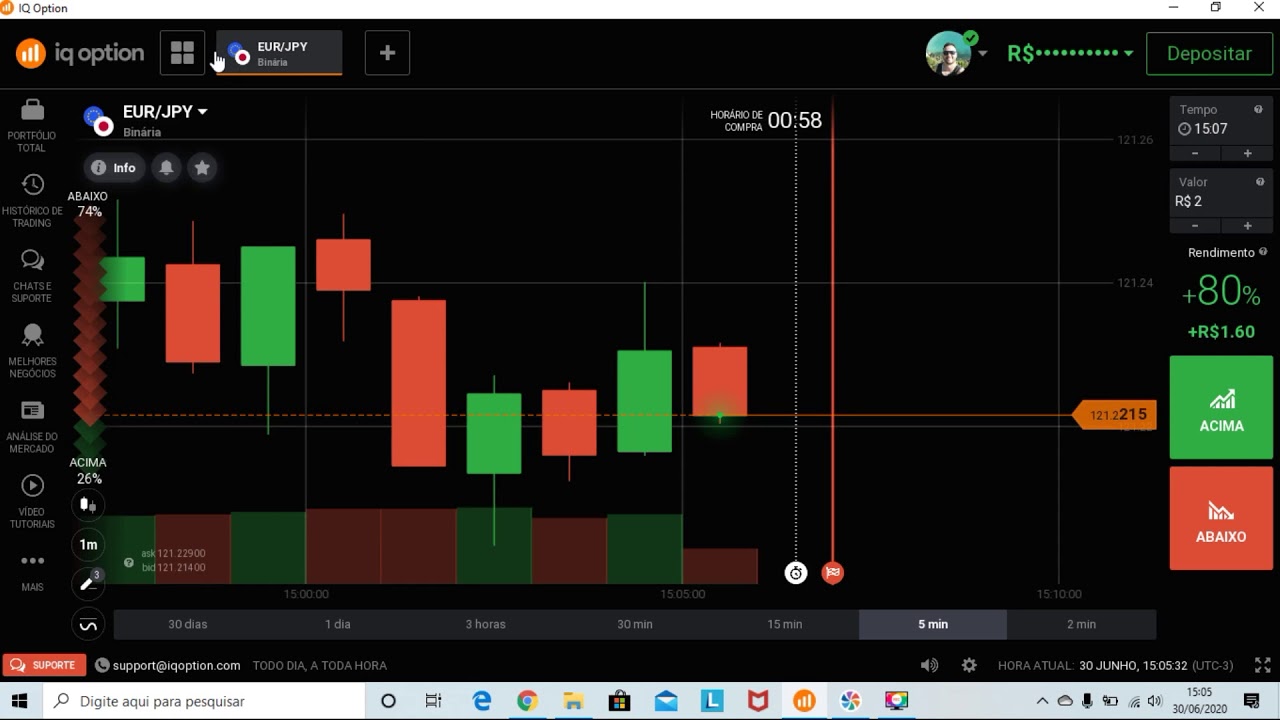
Task: Open the settings gear icon
Action: 968,665
